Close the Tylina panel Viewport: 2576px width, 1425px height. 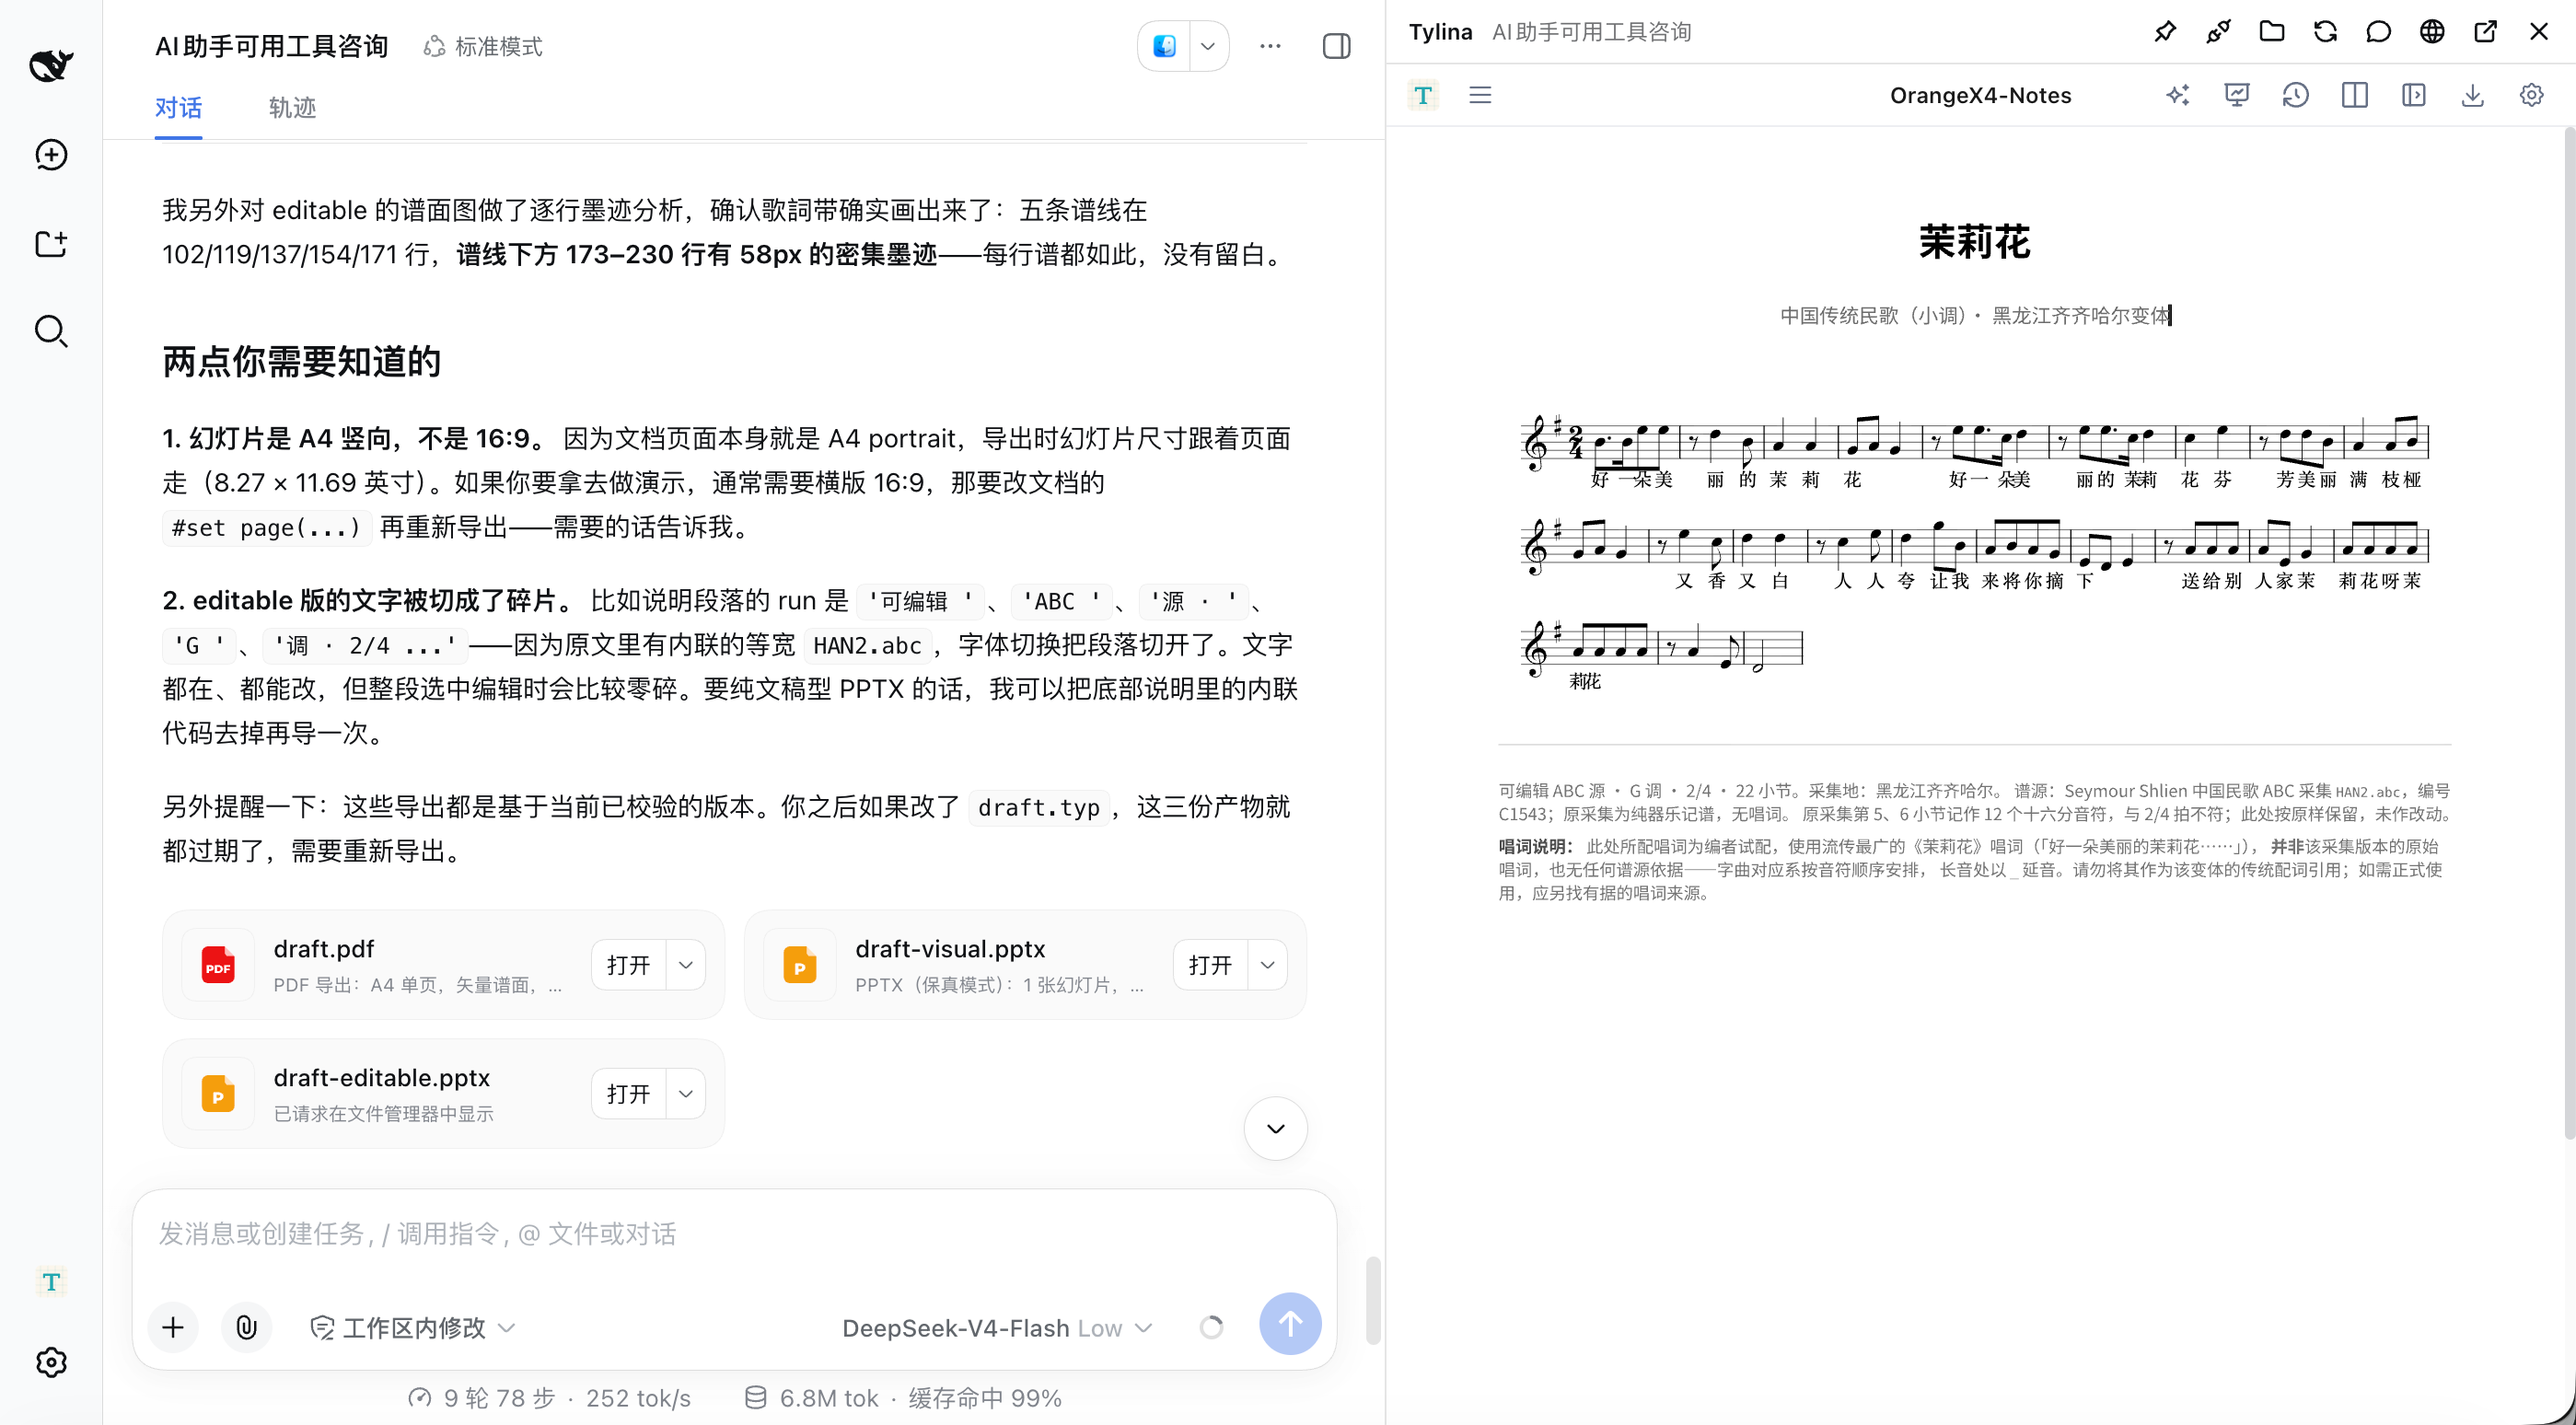2539,31
